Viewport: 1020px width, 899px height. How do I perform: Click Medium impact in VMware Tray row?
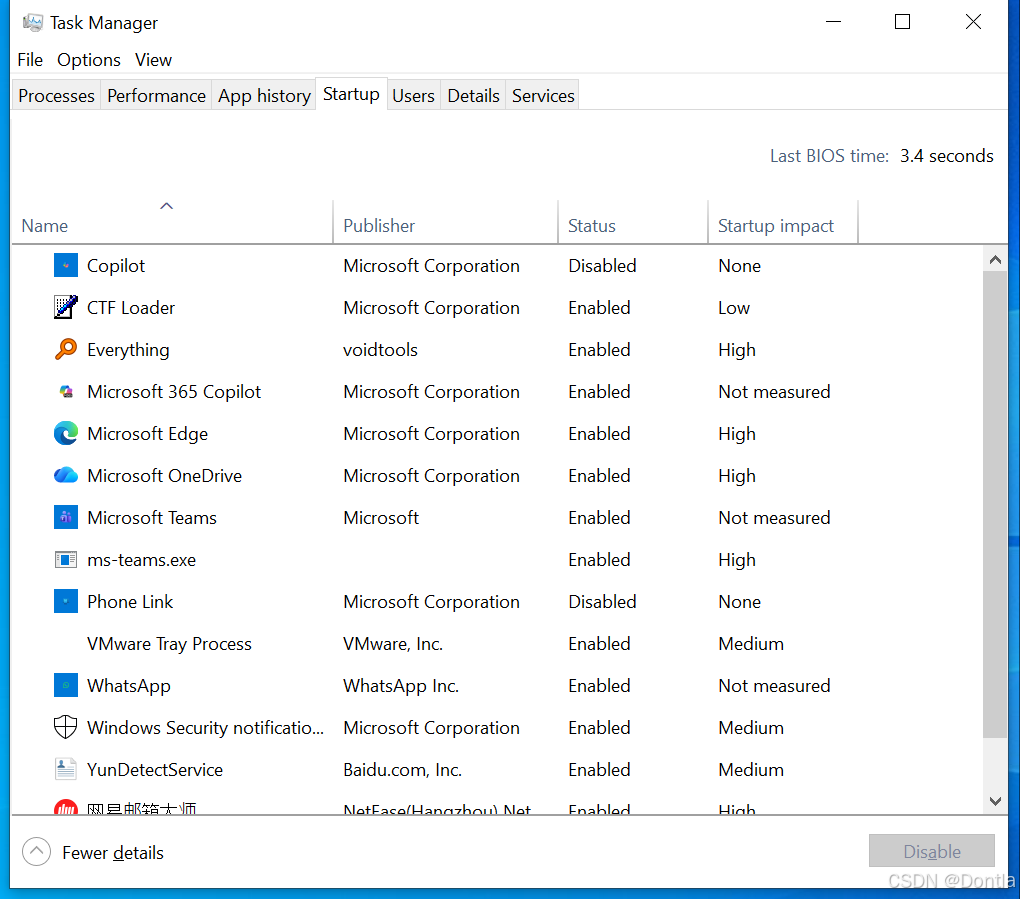pyautogui.click(x=751, y=644)
